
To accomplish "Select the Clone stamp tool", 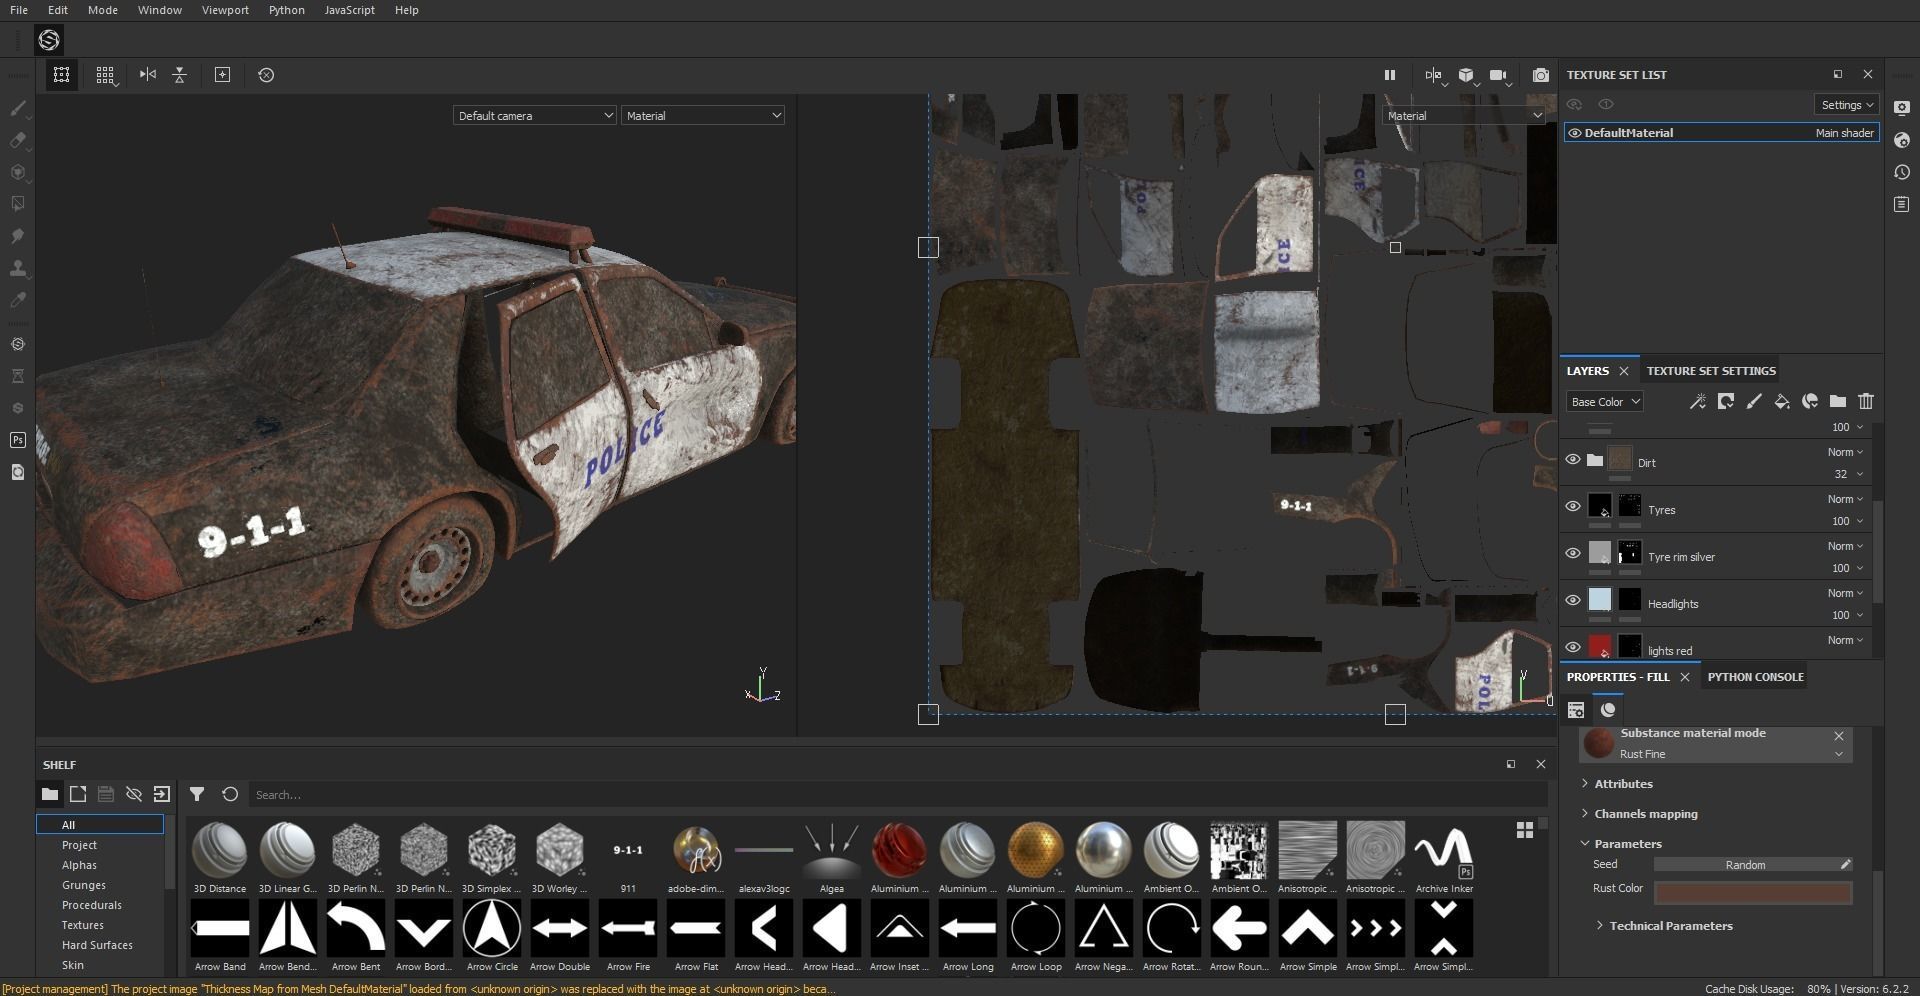I will tap(18, 268).
